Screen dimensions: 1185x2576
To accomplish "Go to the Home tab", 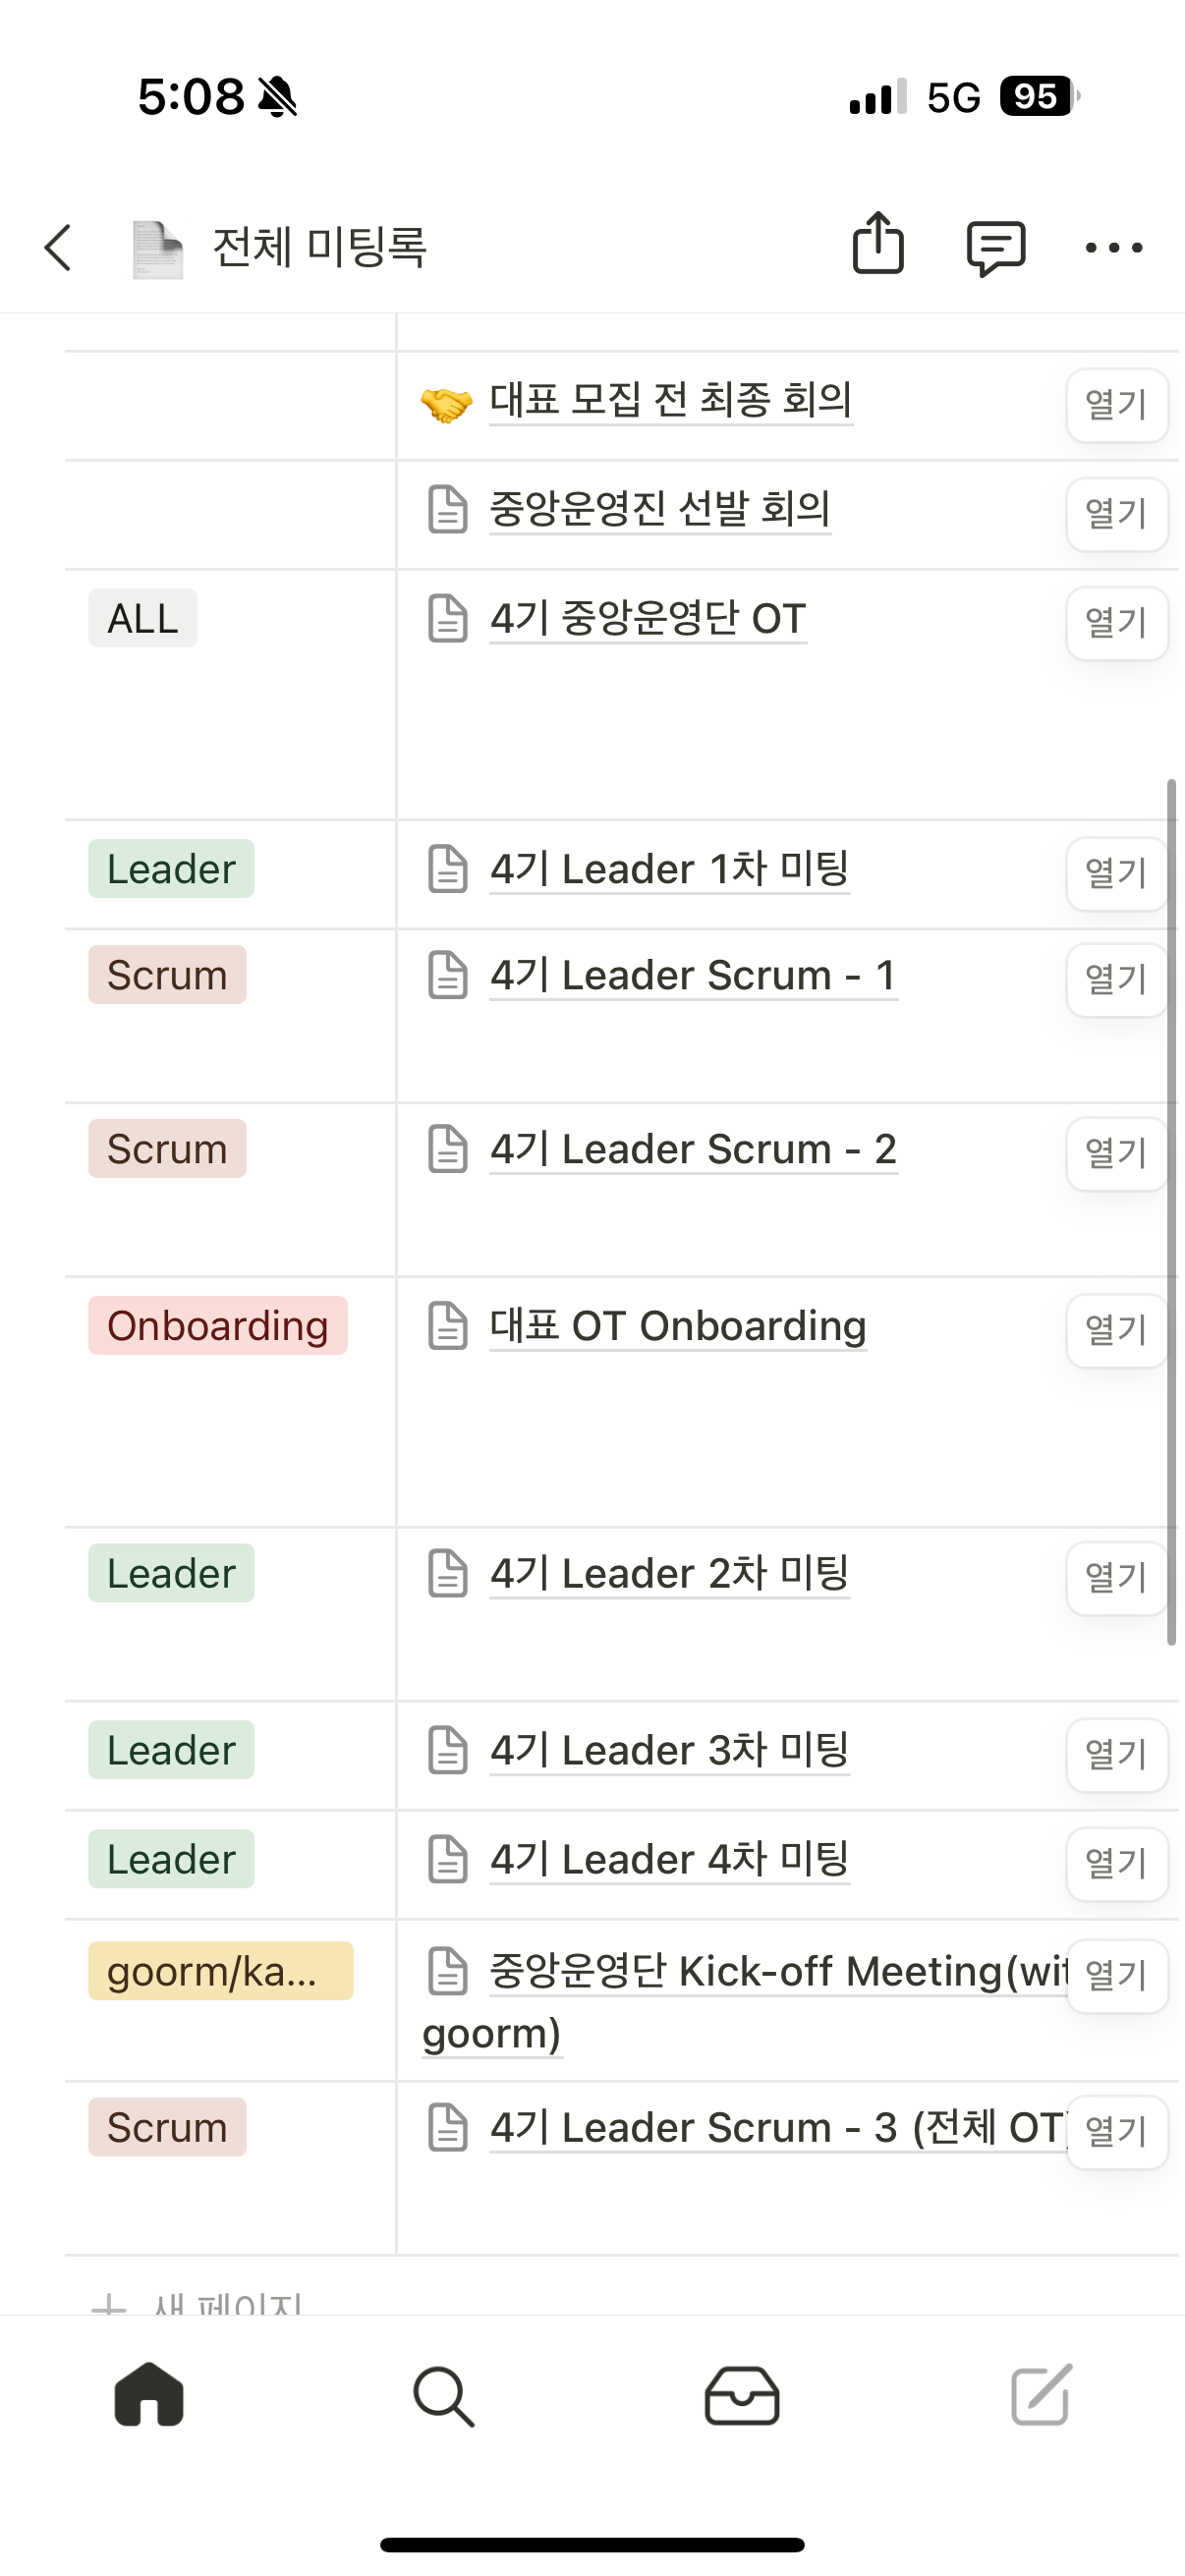I will (149, 2395).
